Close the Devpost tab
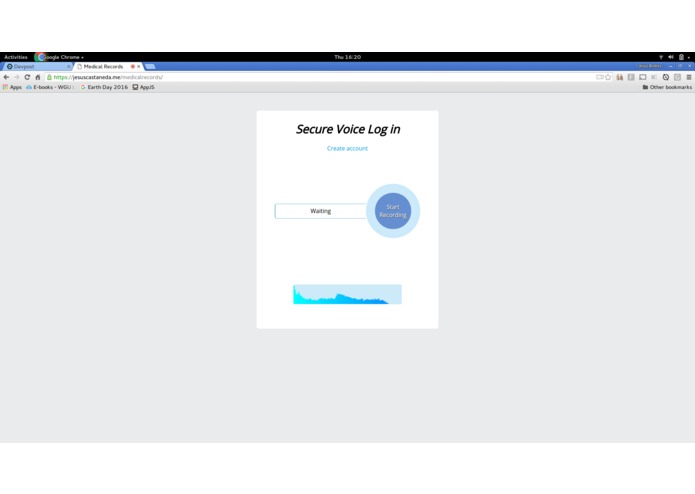Screen dimensions: 695x494 pyautogui.click(x=69, y=66)
